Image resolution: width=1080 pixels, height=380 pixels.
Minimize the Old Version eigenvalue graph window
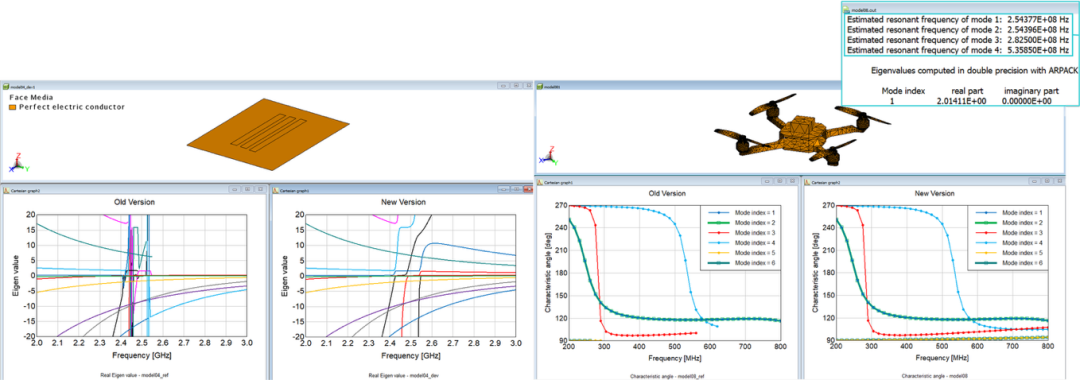(234, 188)
